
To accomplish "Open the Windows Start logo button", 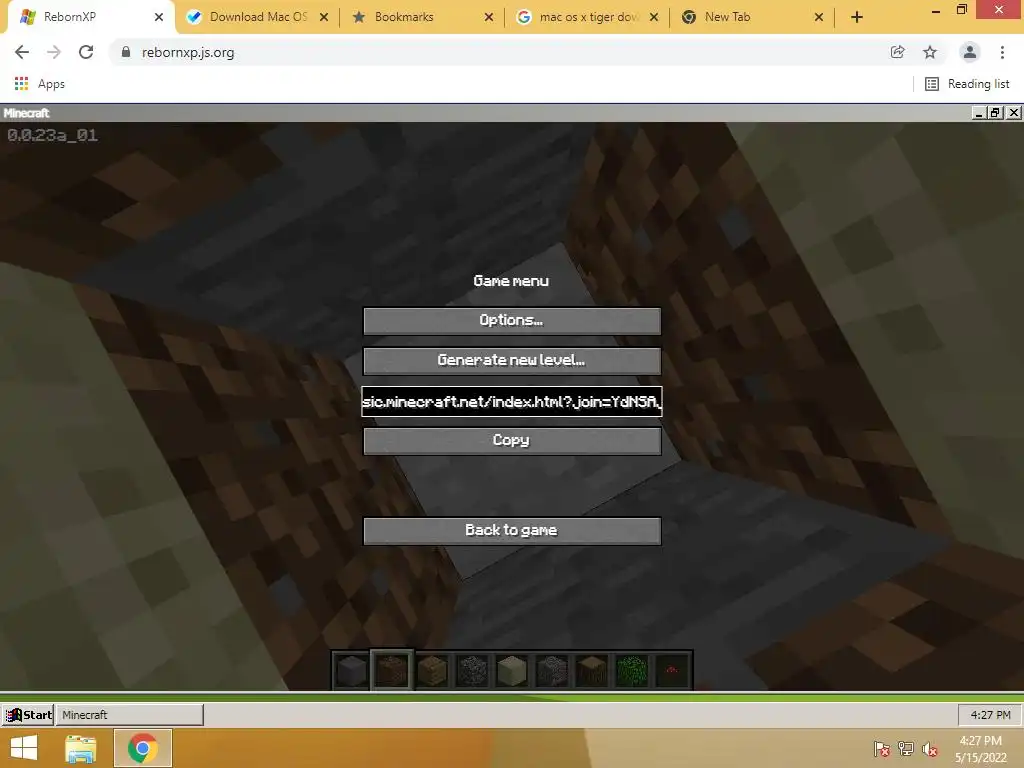I will coord(24,748).
